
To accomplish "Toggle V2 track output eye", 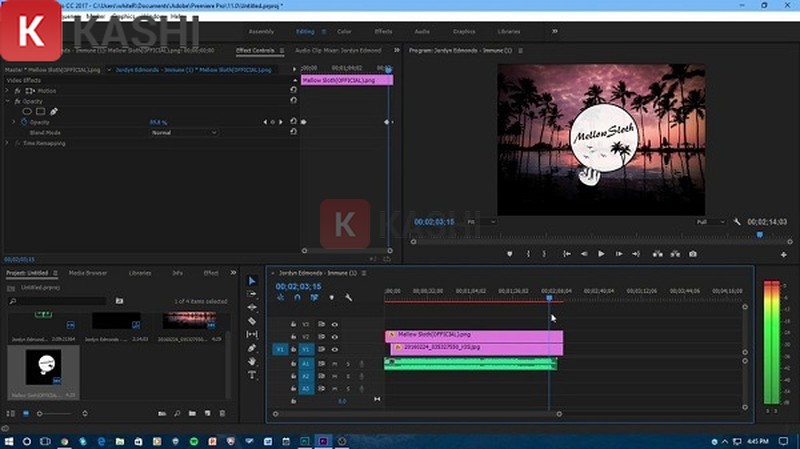I will pyautogui.click(x=335, y=337).
